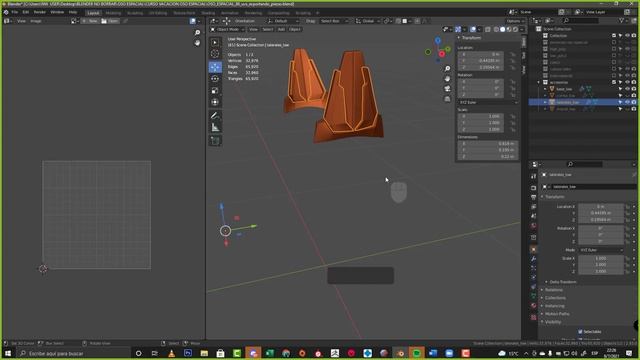Expand the Relations panel

(553, 290)
